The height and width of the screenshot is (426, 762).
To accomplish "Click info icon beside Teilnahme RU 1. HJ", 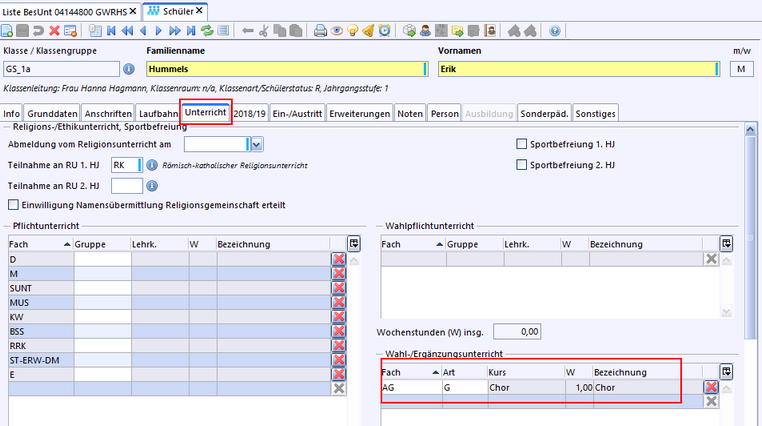I will (x=152, y=165).
